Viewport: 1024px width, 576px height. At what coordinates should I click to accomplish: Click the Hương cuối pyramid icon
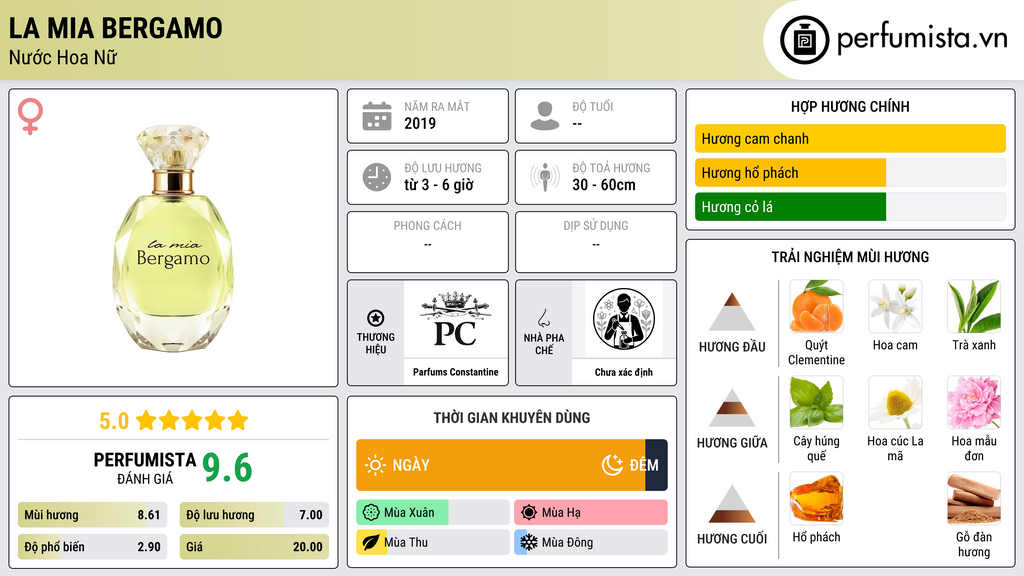click(732, 504)
